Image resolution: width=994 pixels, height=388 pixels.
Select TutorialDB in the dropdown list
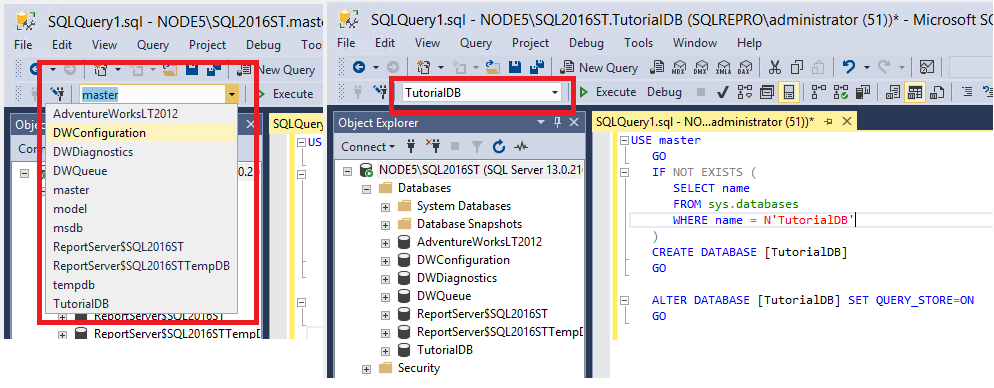(142, 304)
